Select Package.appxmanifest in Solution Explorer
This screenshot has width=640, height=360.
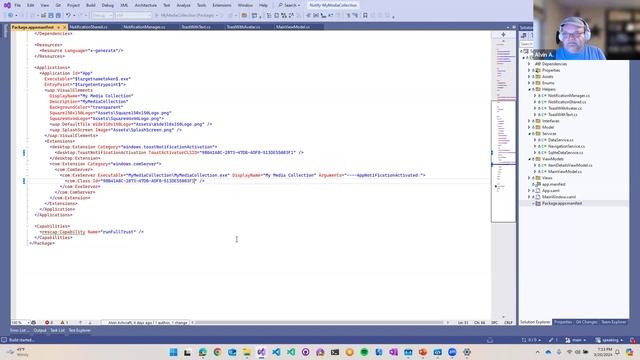tap(562, 203)
